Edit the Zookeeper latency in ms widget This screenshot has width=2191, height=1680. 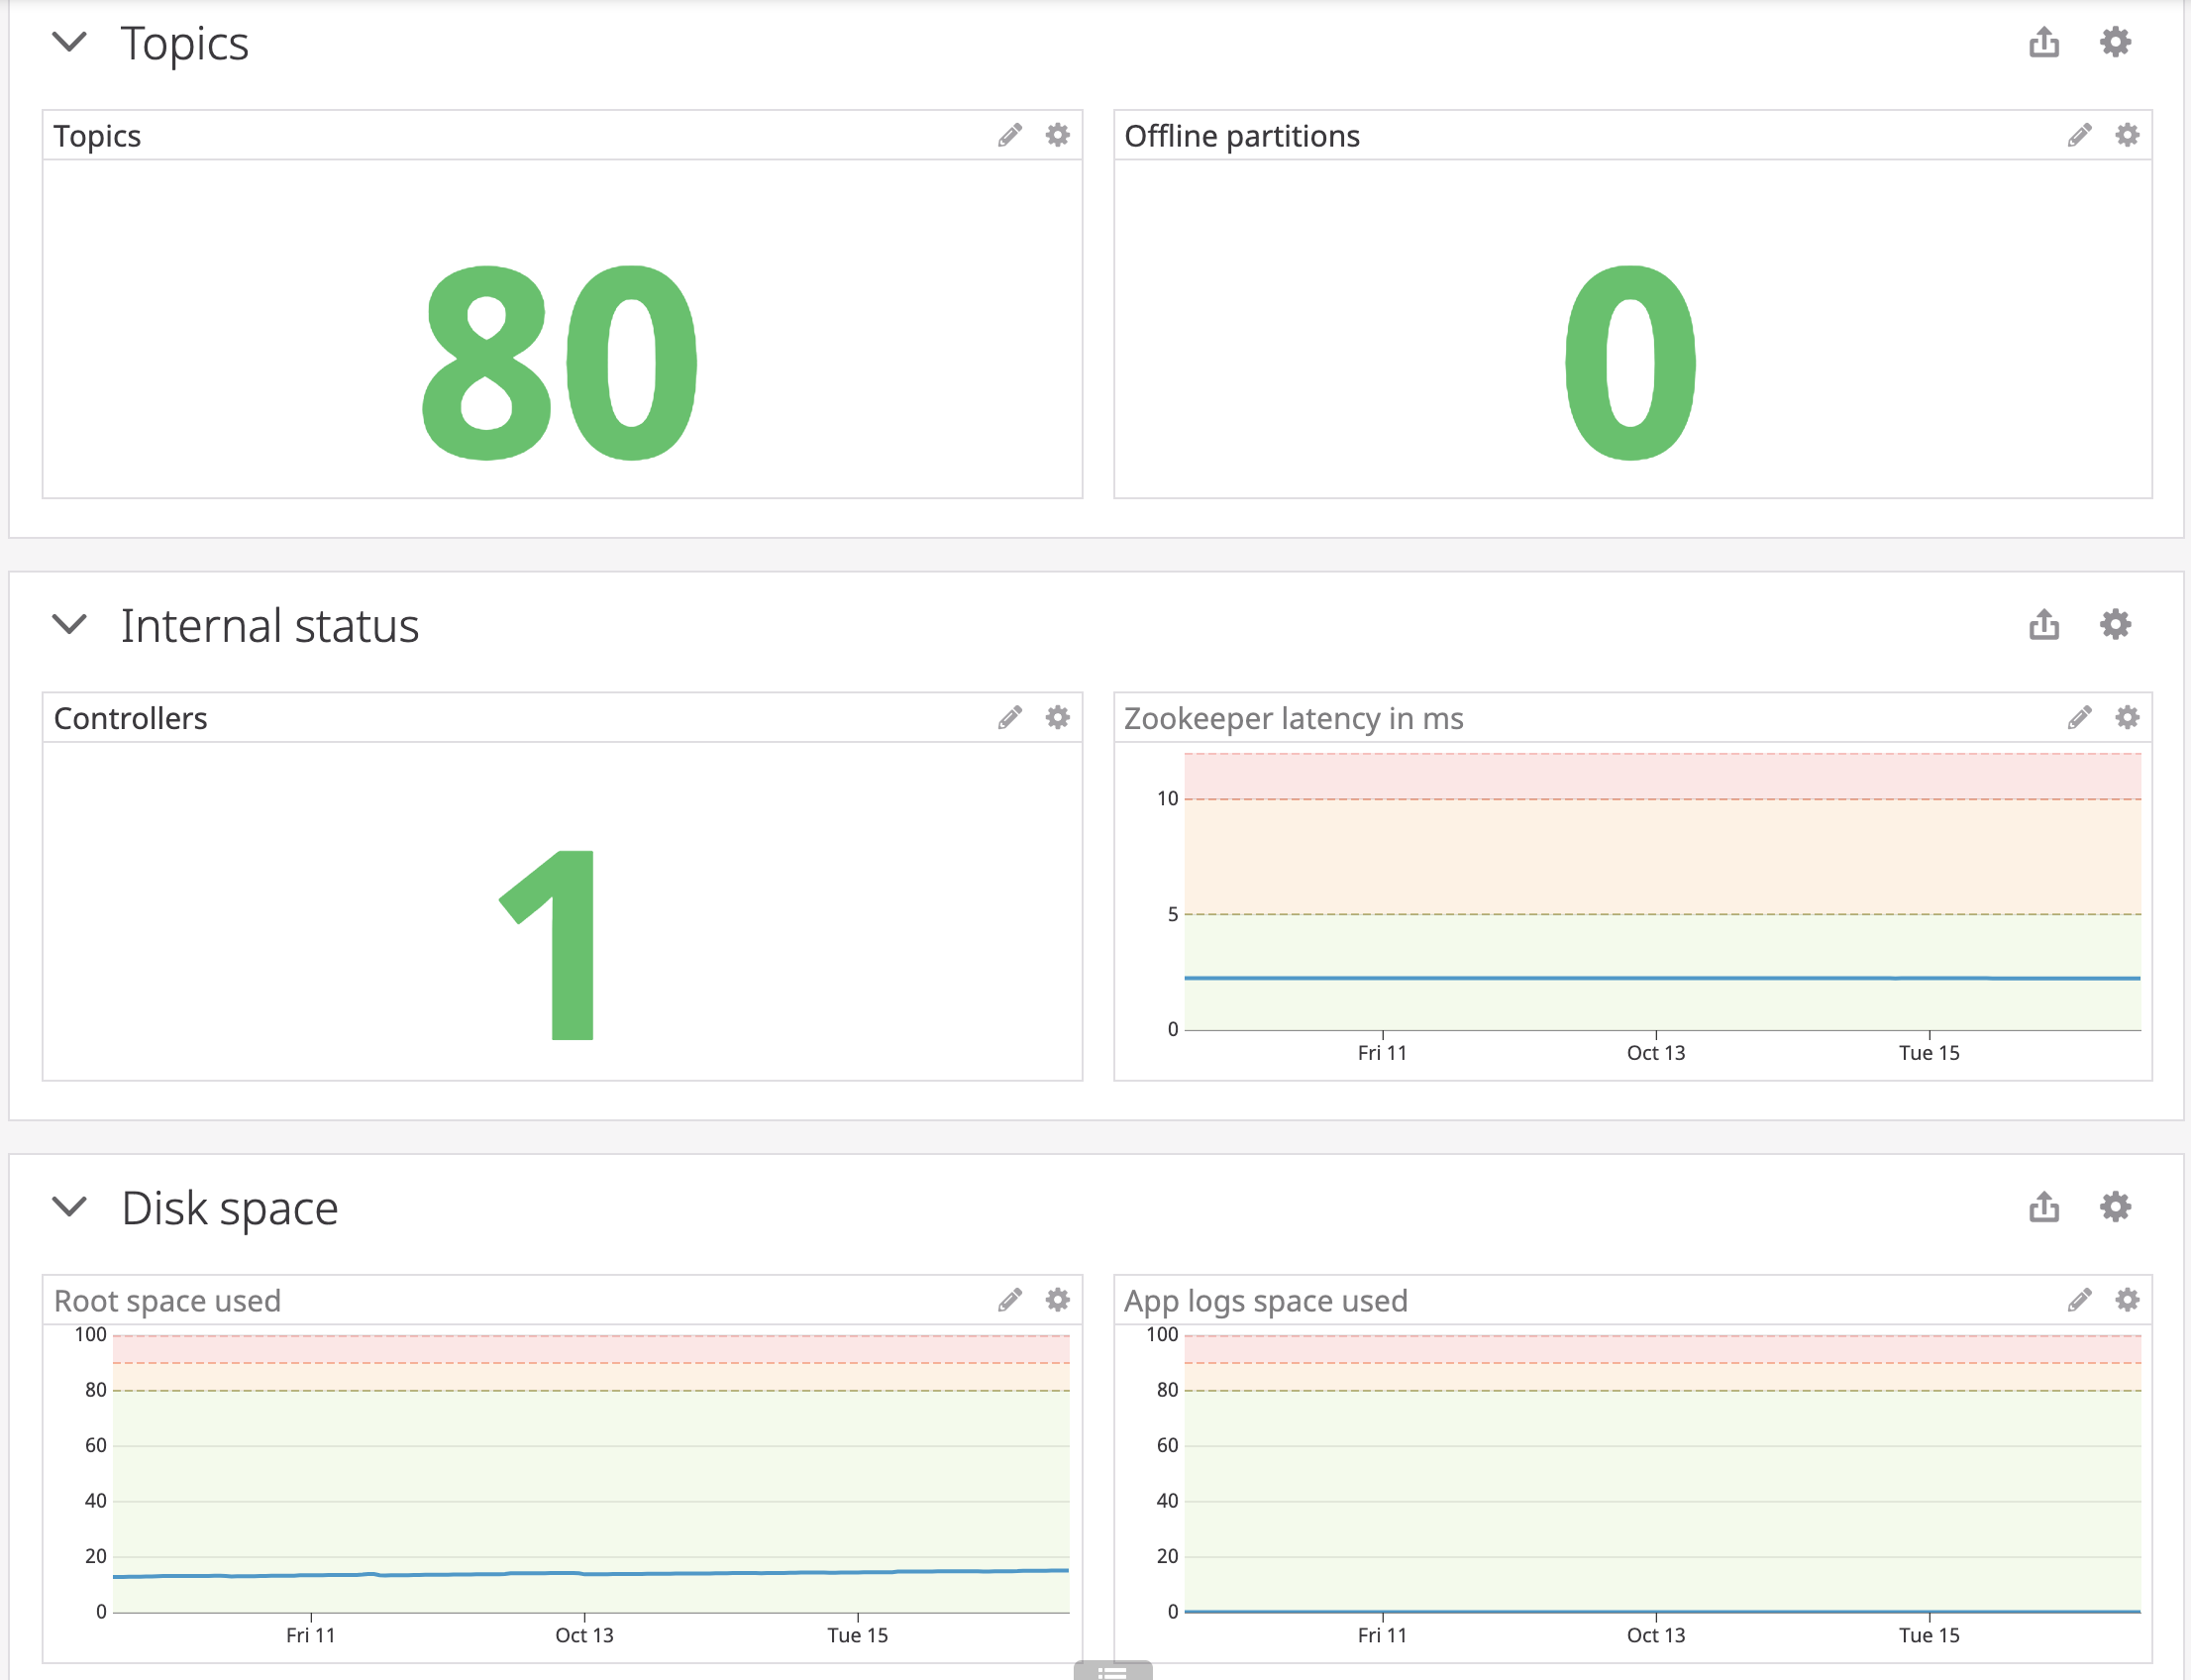click(2080, 717)
